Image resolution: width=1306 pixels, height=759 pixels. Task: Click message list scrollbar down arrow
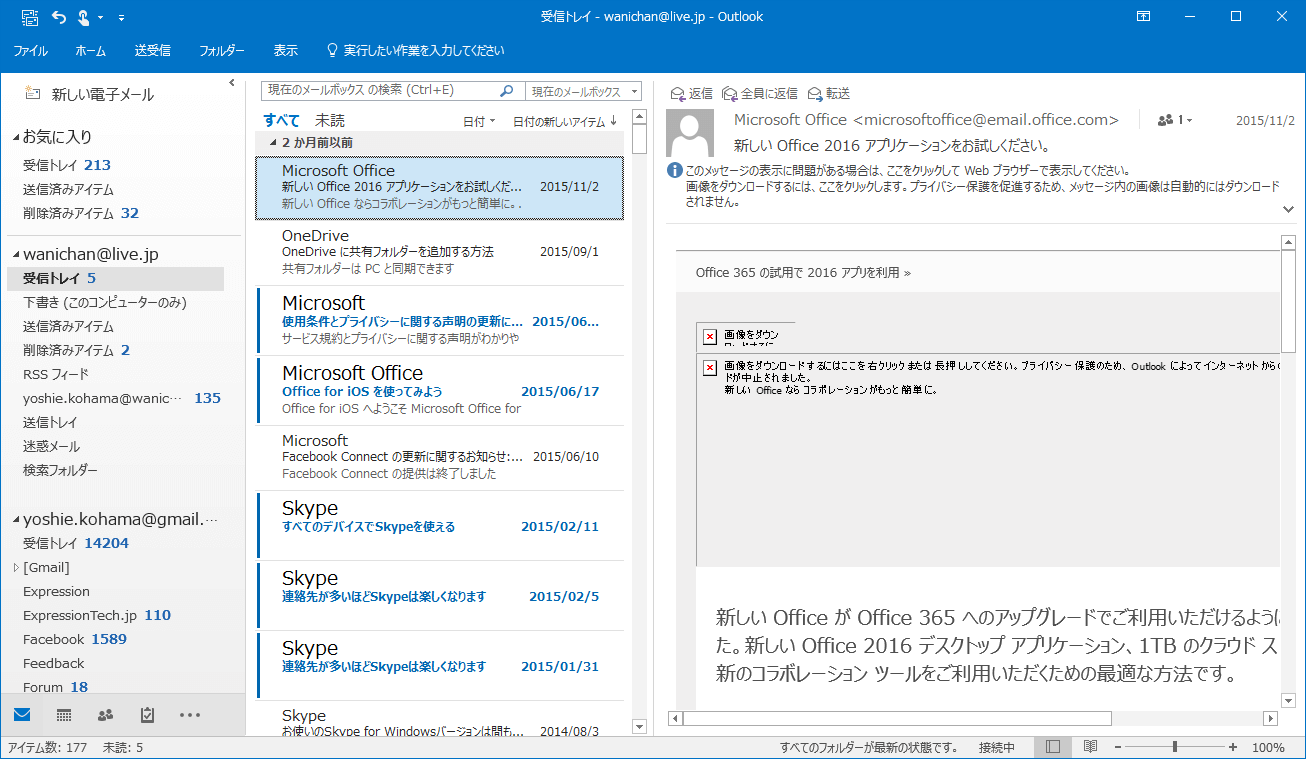(x=640, y=726)
